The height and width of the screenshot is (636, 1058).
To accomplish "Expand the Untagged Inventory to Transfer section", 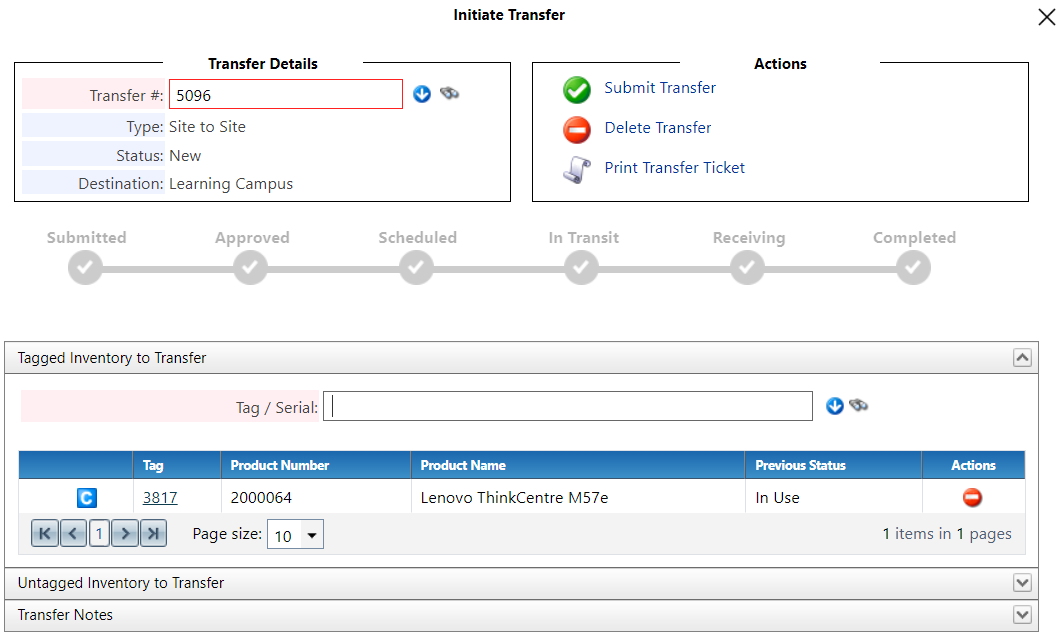I will tap(1022, 582).
